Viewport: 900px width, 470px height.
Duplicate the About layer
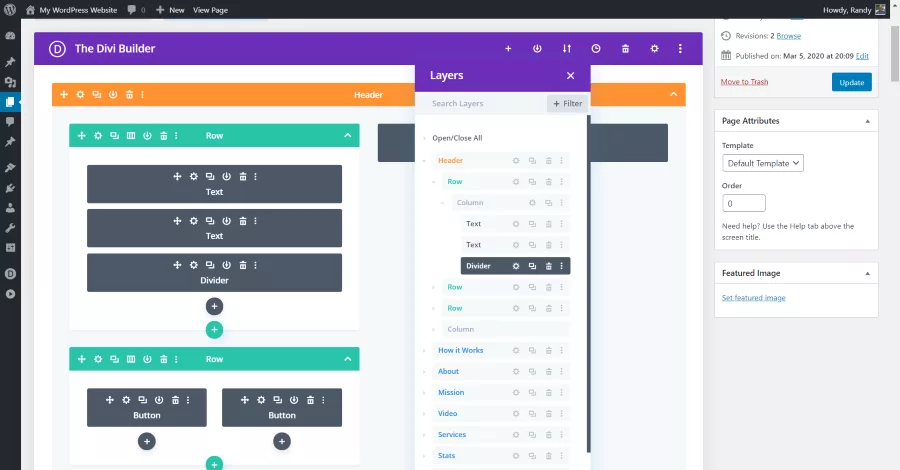pos(532,372)
